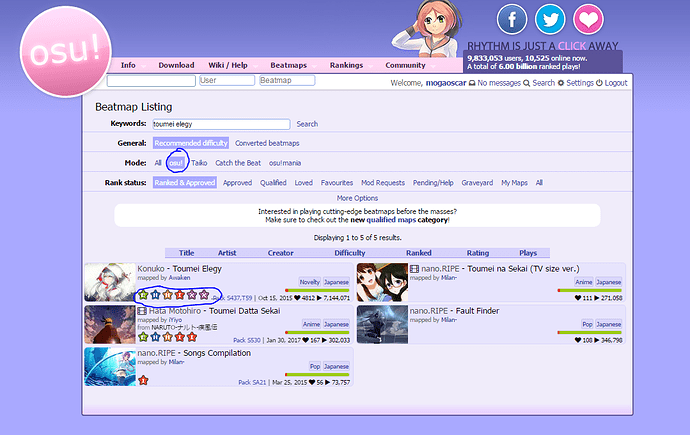Open the Beatmaps menu
This screenshot has width=690, height=435.
tap(289, 65)
